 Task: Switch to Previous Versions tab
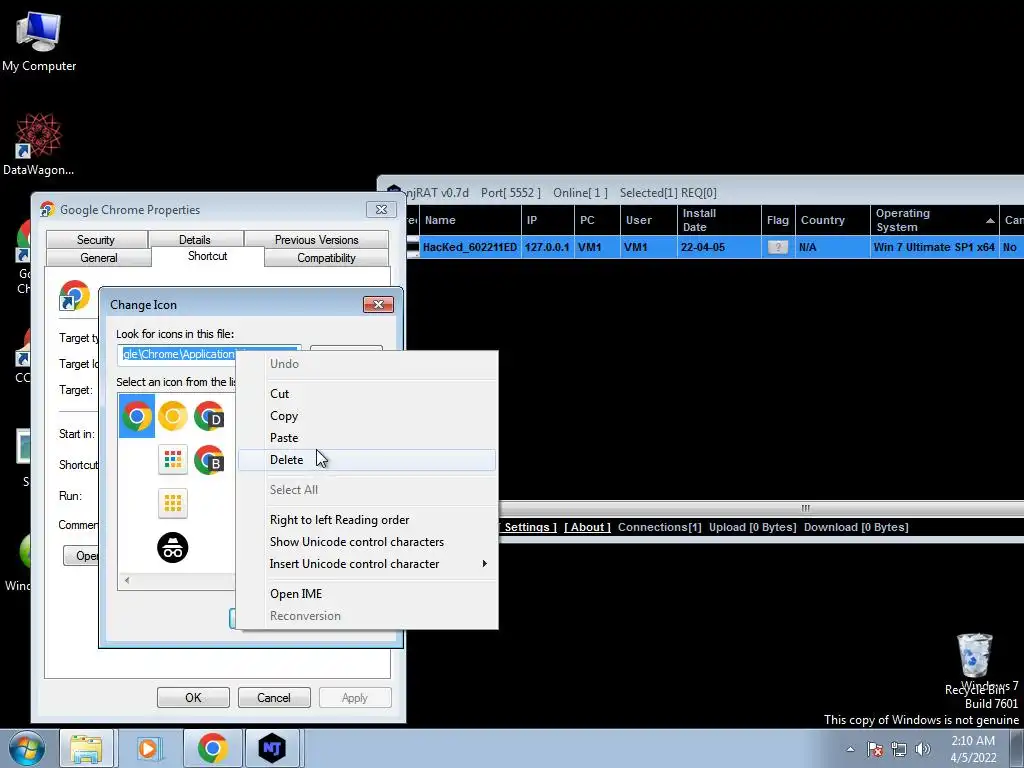pos(317,240)
